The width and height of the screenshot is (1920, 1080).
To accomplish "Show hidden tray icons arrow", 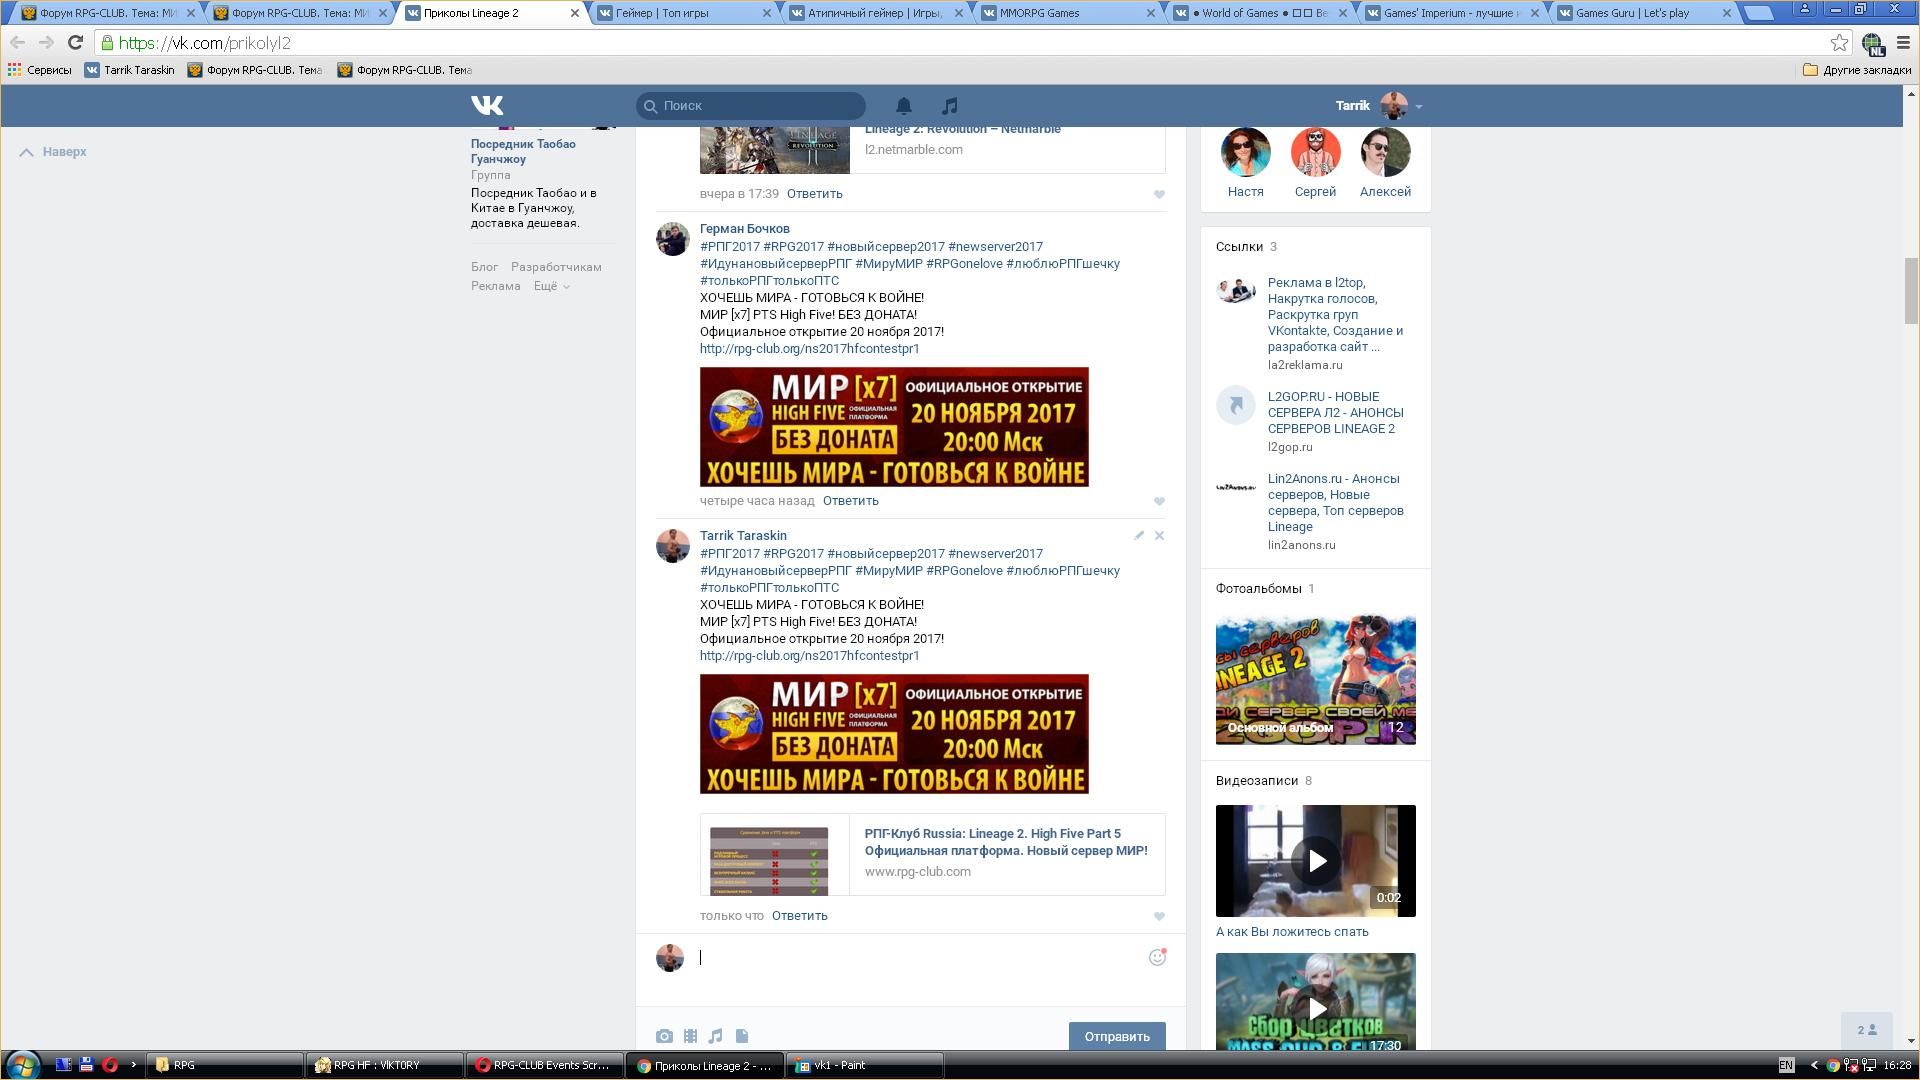I will [x=1814, y=1065].
